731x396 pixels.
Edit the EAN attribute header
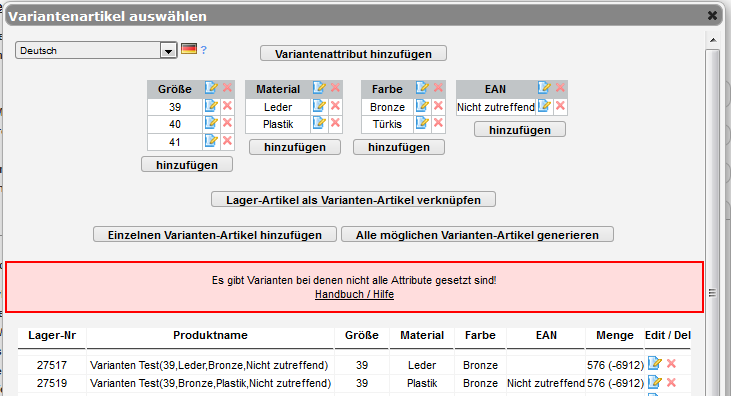pyautogui.click(x=544, y=88)
